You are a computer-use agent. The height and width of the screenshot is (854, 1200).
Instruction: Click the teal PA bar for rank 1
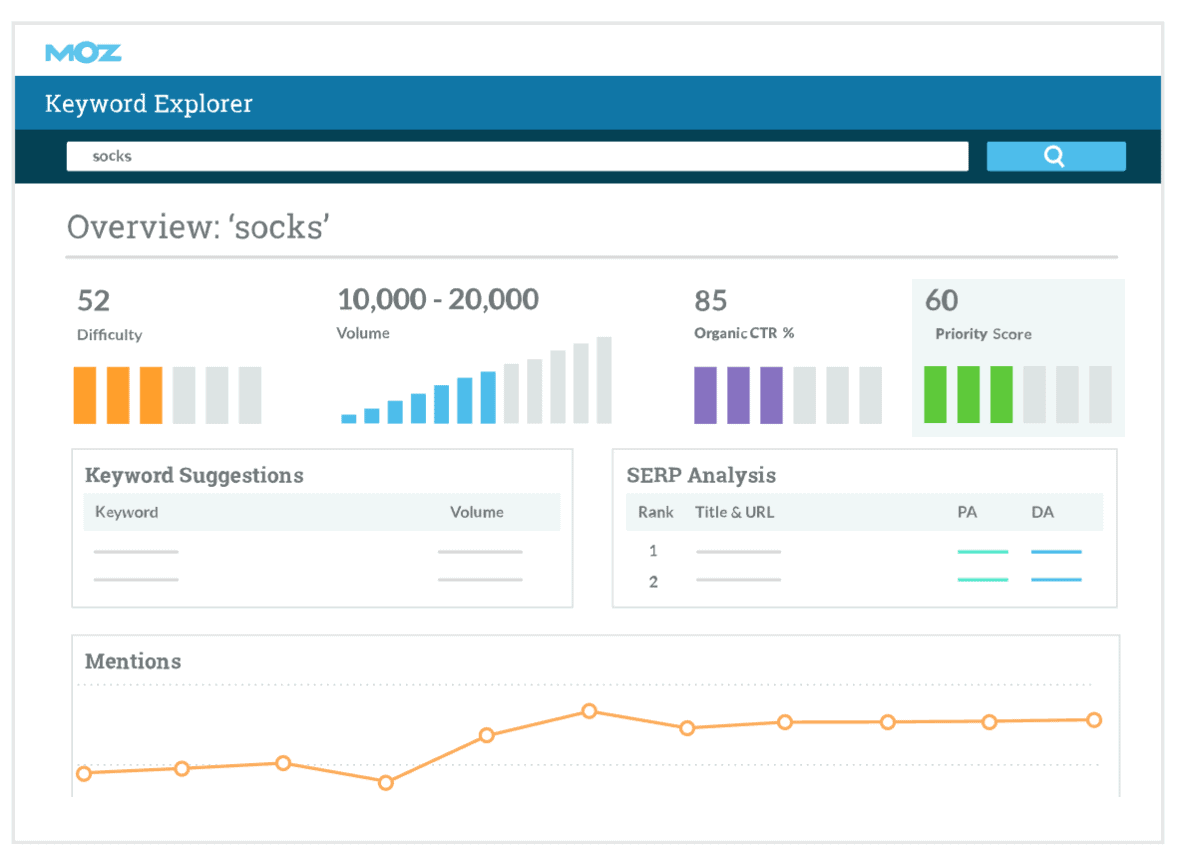[983, 551]
